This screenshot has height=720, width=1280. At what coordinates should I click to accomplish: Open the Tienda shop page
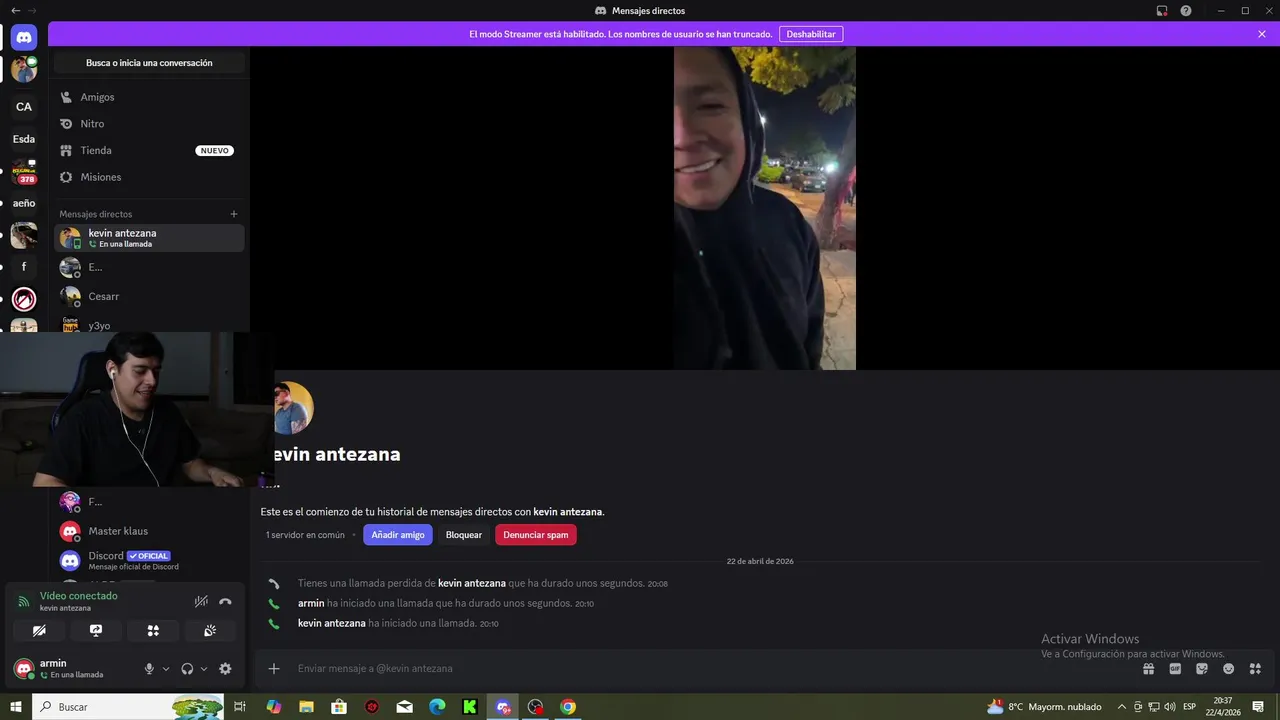149,150
